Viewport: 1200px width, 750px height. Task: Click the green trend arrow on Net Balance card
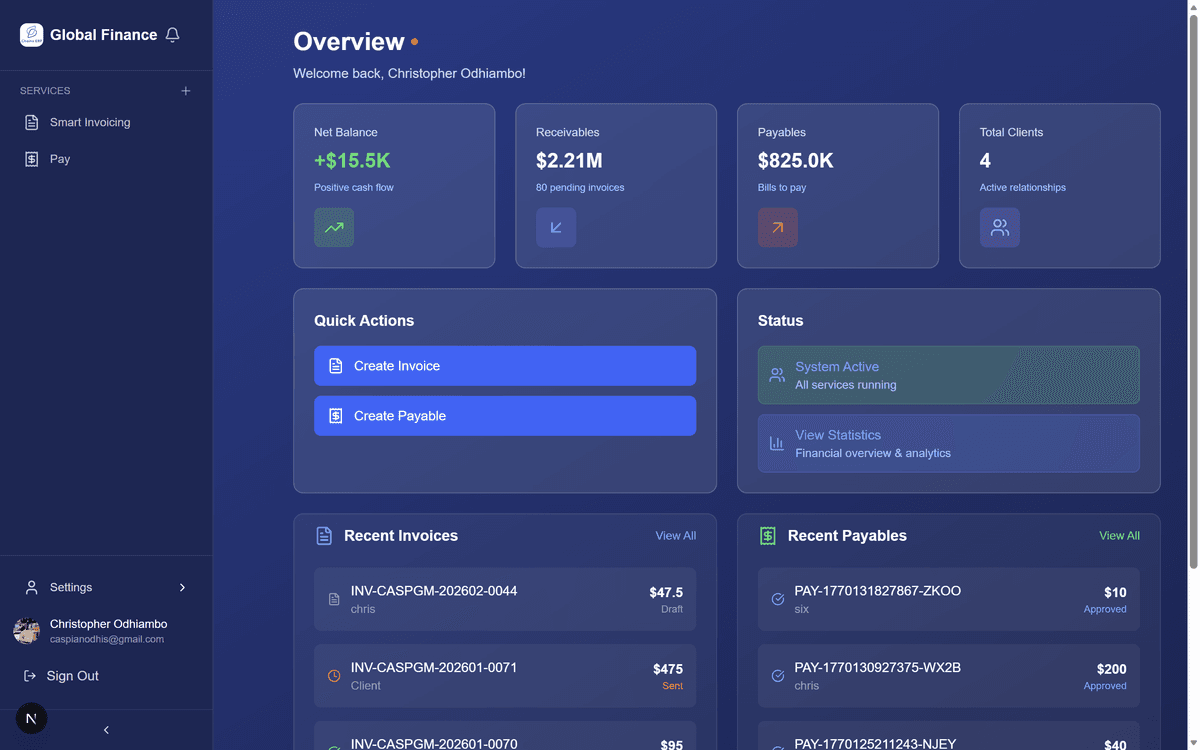(x=333, y=227)
